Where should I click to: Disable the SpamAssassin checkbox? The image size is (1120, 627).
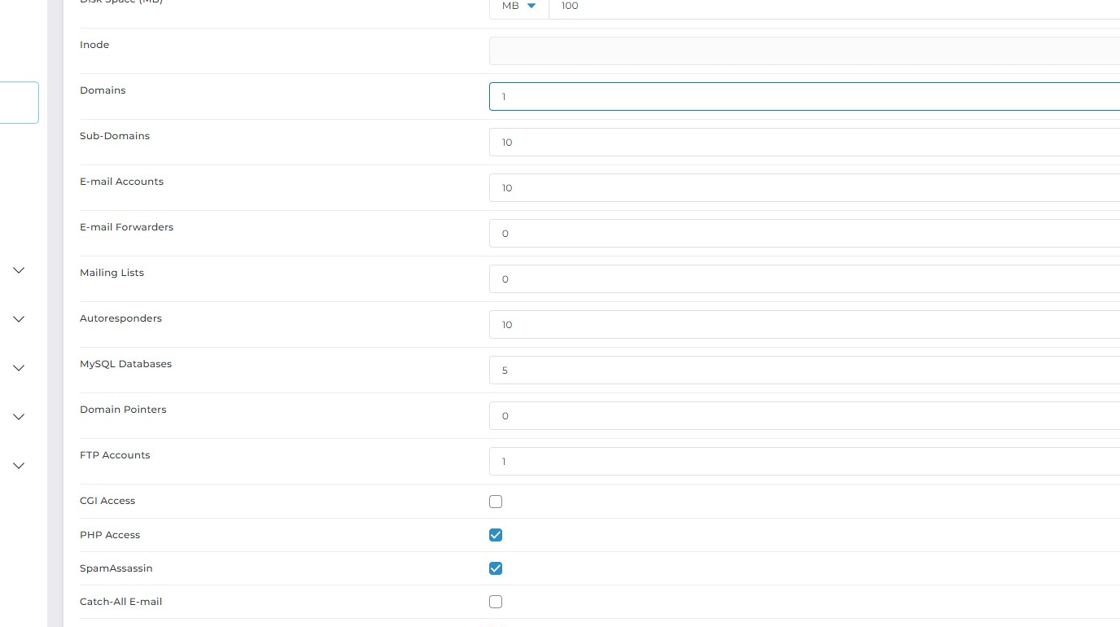[495, 569]
